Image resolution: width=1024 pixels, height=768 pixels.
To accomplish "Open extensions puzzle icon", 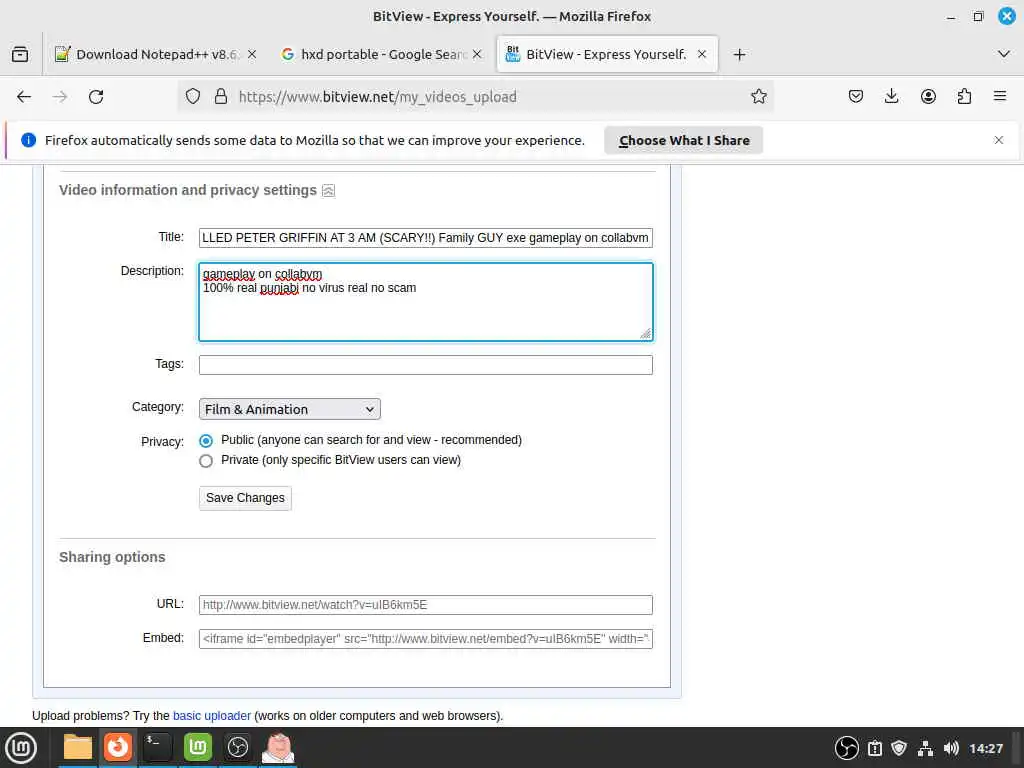I will coord(964,97).
